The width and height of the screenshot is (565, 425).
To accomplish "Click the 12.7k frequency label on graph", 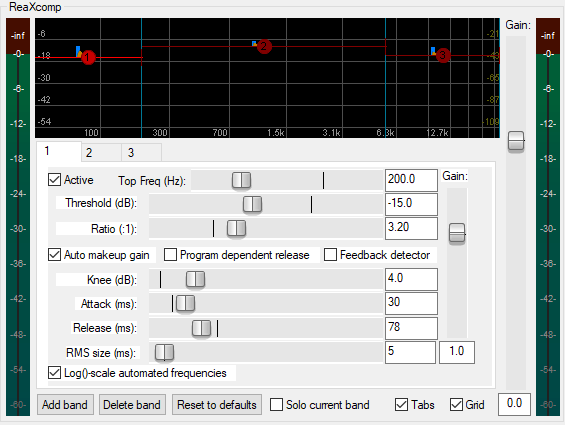I will pos(437,133).
